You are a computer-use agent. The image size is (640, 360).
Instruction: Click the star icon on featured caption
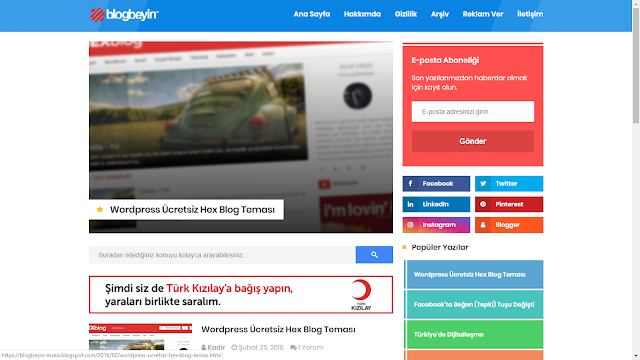[x=100, y=209]
